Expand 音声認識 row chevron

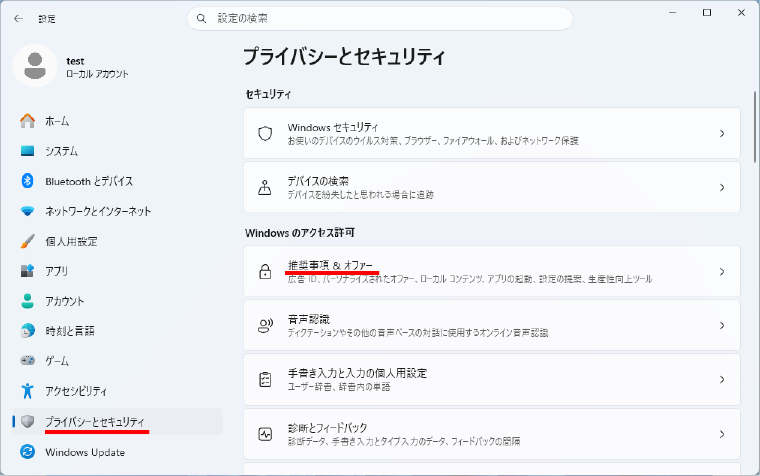point(722,325)
